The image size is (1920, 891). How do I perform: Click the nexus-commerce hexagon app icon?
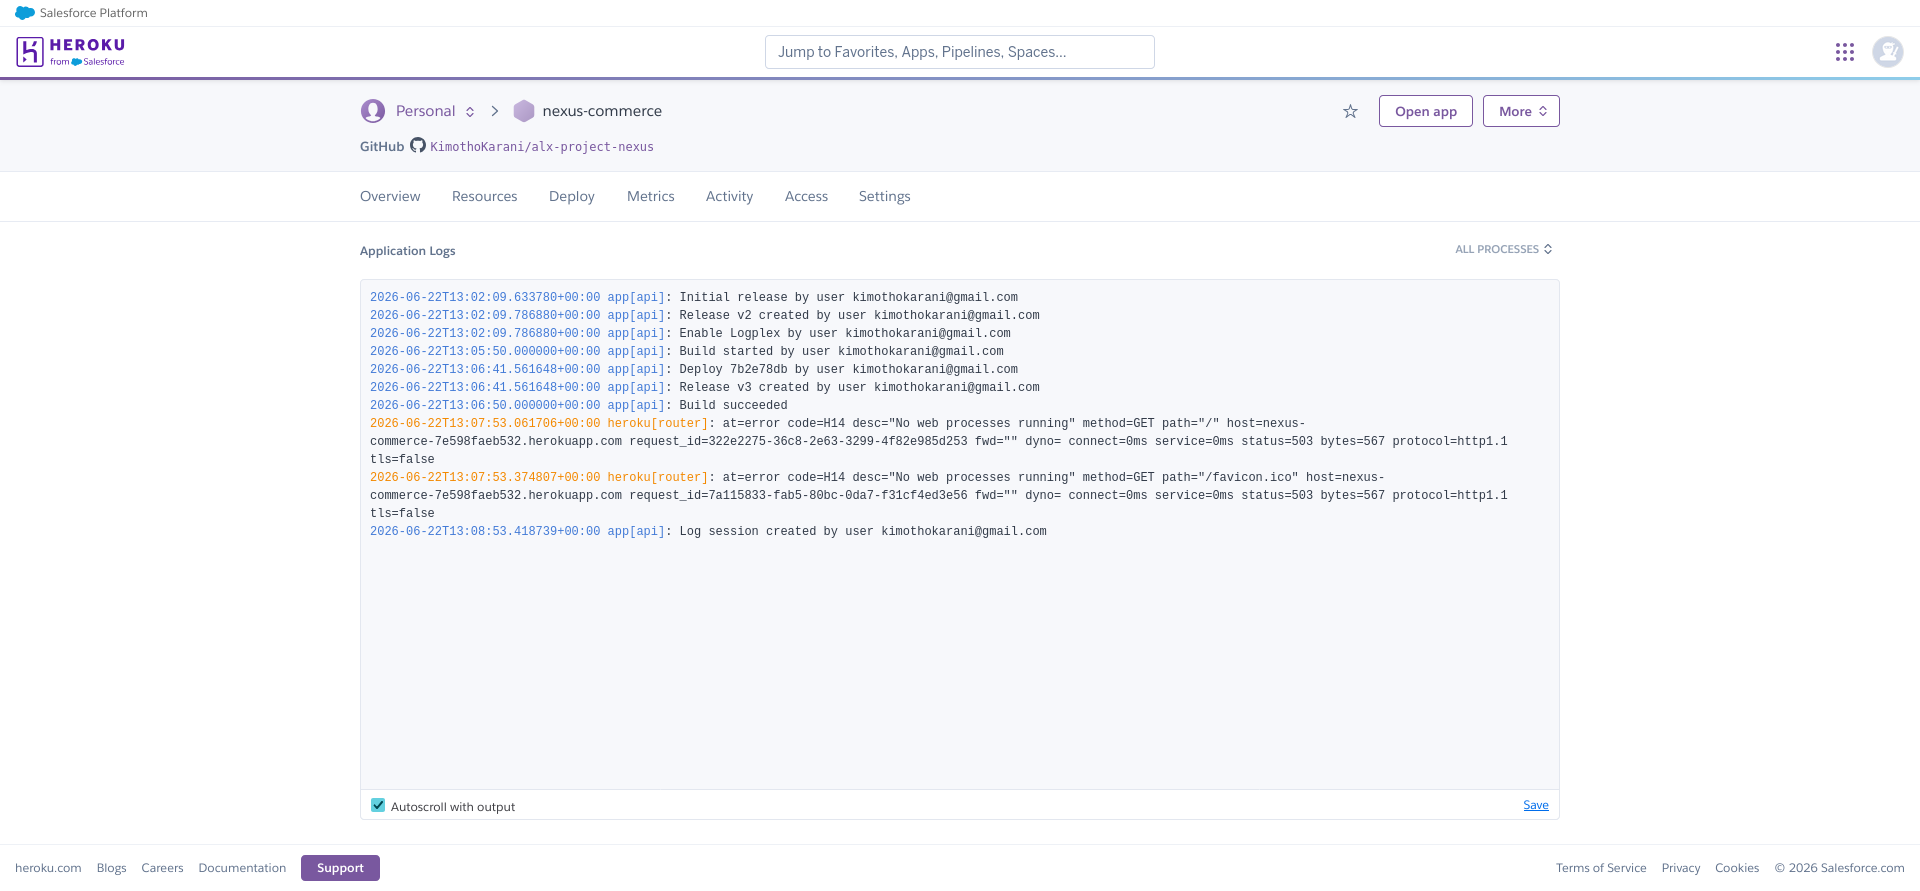(x=524, y=111)
